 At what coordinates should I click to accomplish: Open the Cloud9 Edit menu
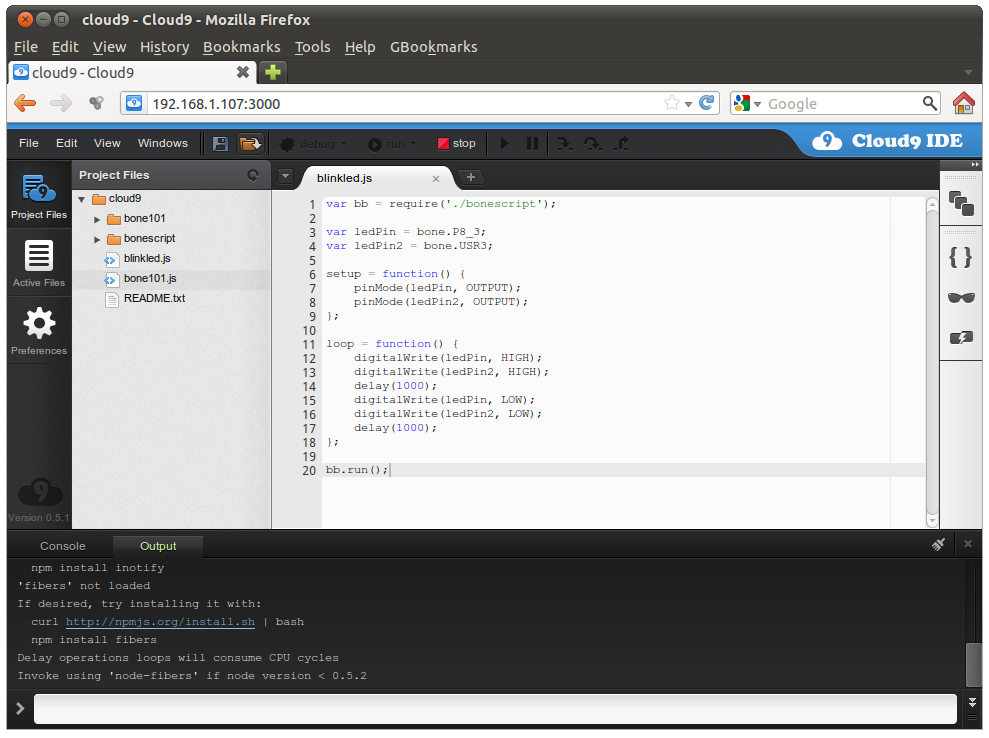(67, 143)
